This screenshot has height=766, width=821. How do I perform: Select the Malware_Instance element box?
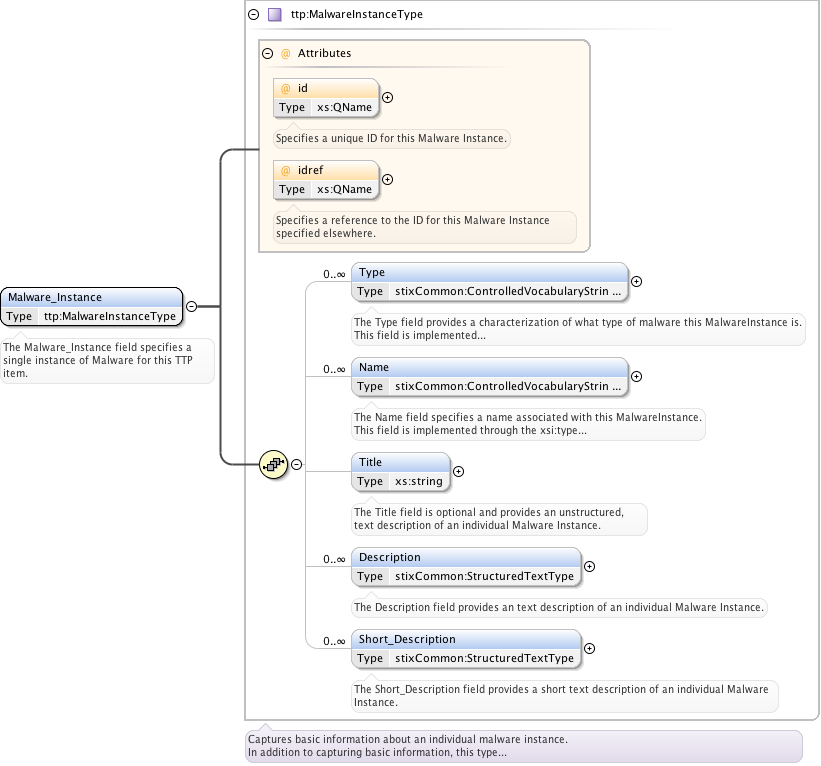[x=92, y=297]
